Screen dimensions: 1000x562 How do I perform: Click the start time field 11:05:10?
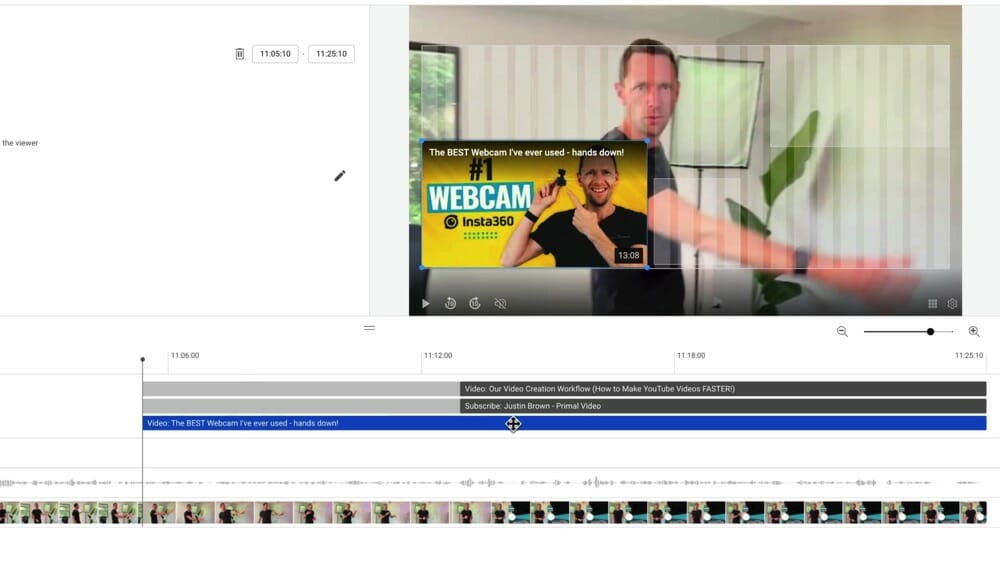tap(275, 54)
